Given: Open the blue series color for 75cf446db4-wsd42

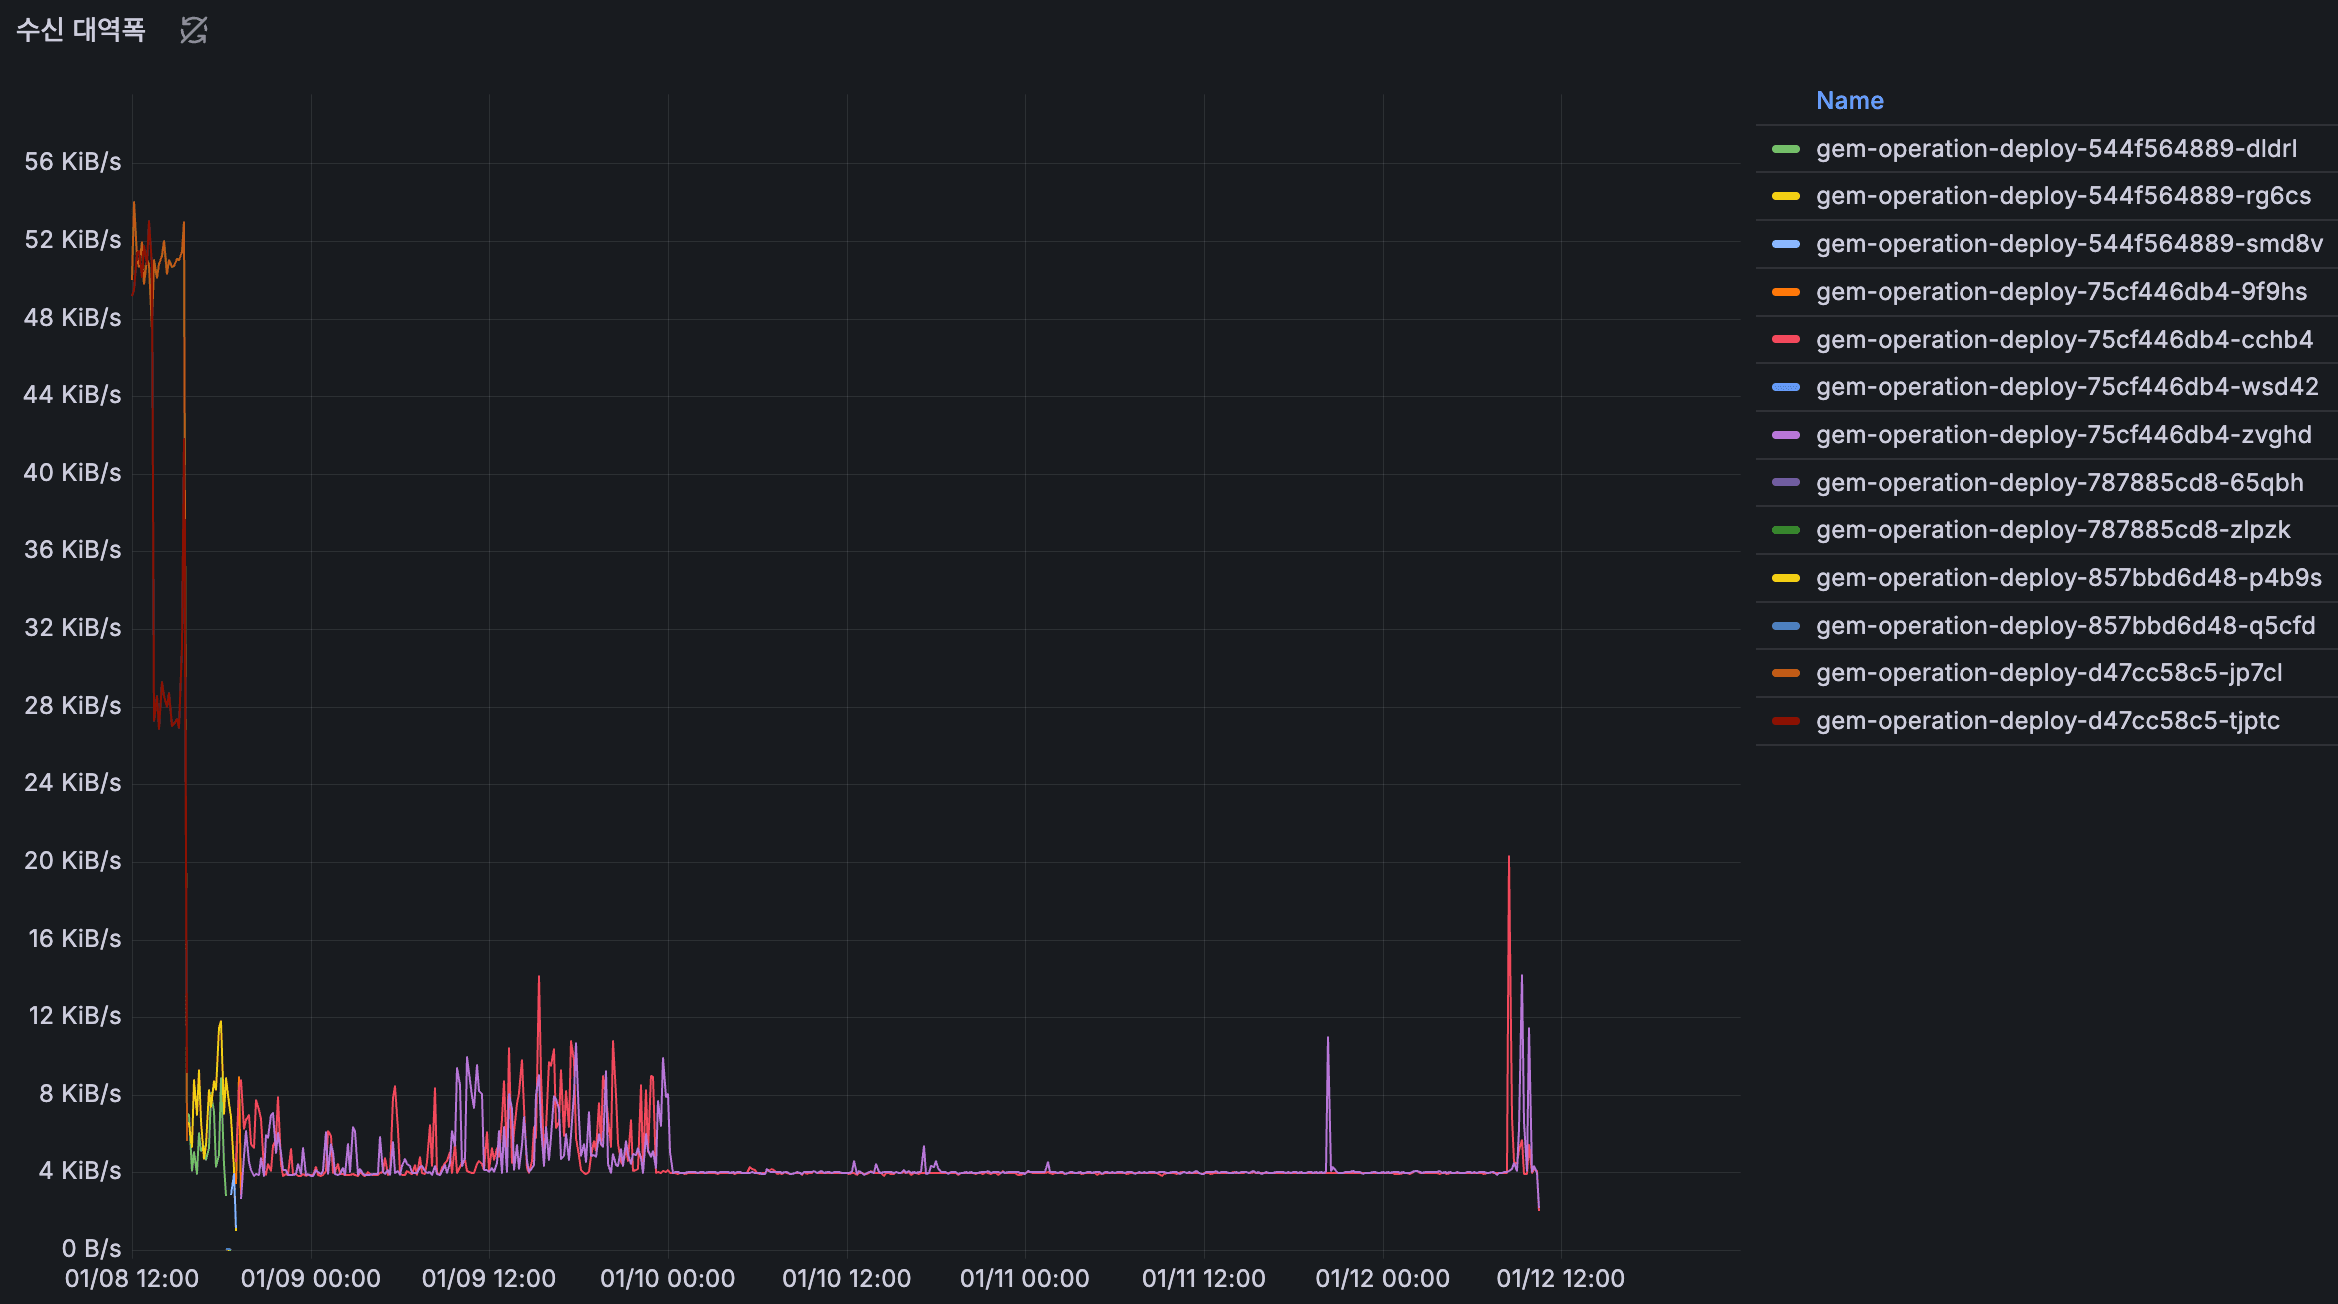Looking at the screenshot, I should click(x=1785, y=387).
